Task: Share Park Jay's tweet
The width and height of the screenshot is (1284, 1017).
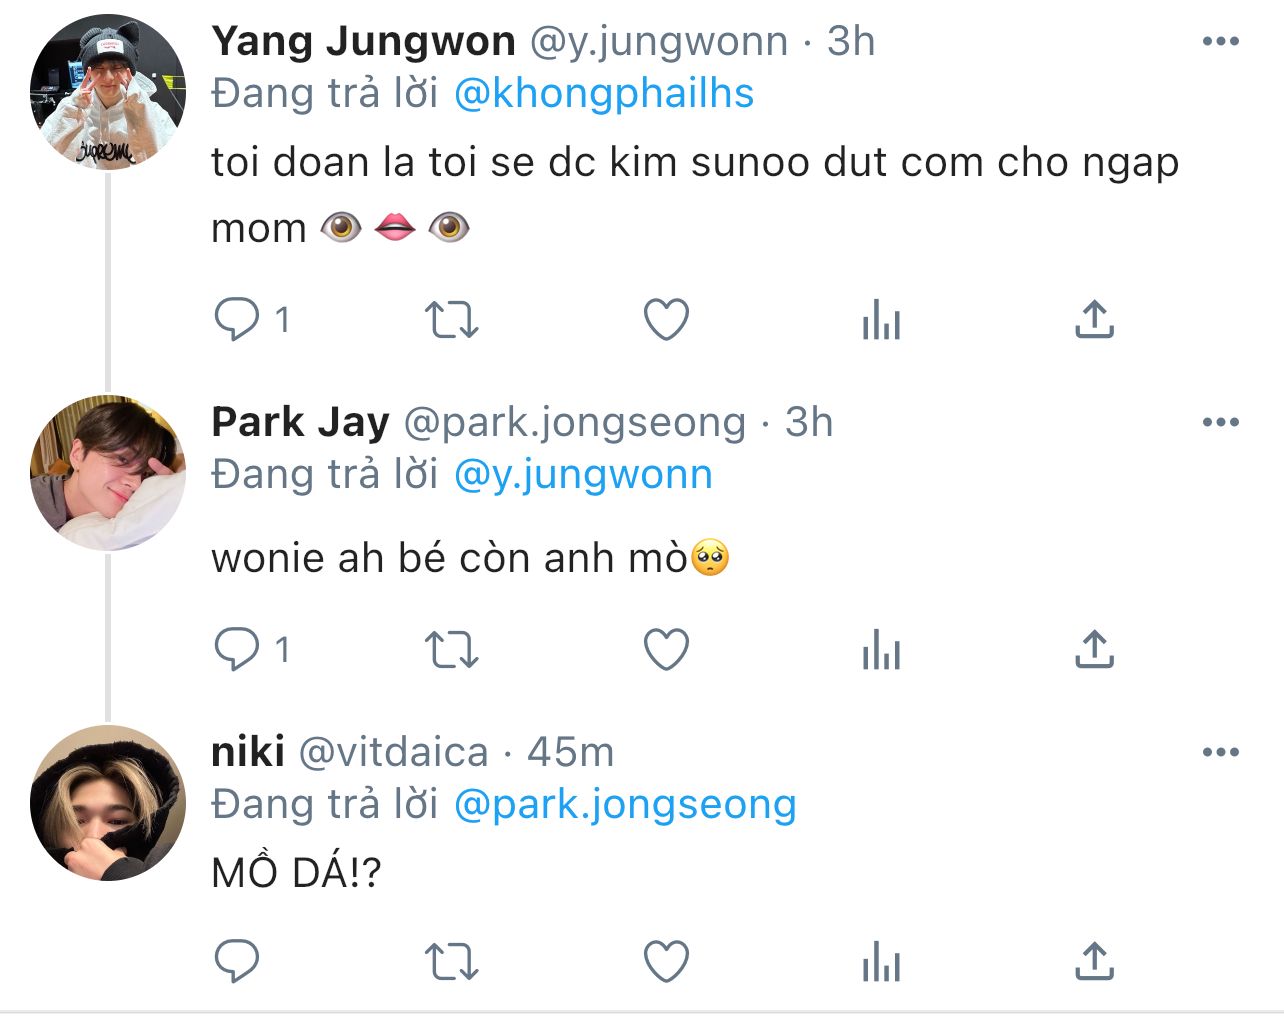Action: 1095,650
